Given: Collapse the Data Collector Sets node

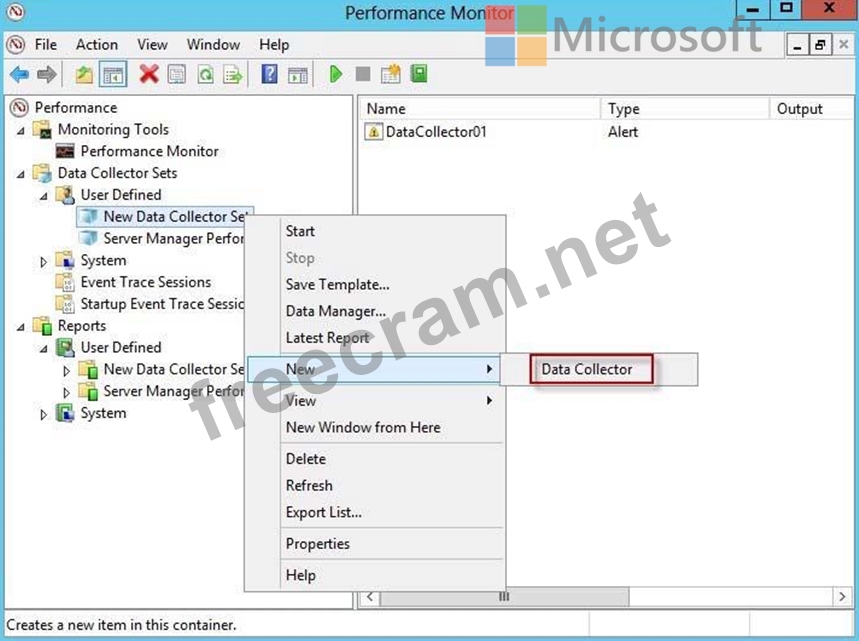Looking at the screenshot, I should coord(21,175).
